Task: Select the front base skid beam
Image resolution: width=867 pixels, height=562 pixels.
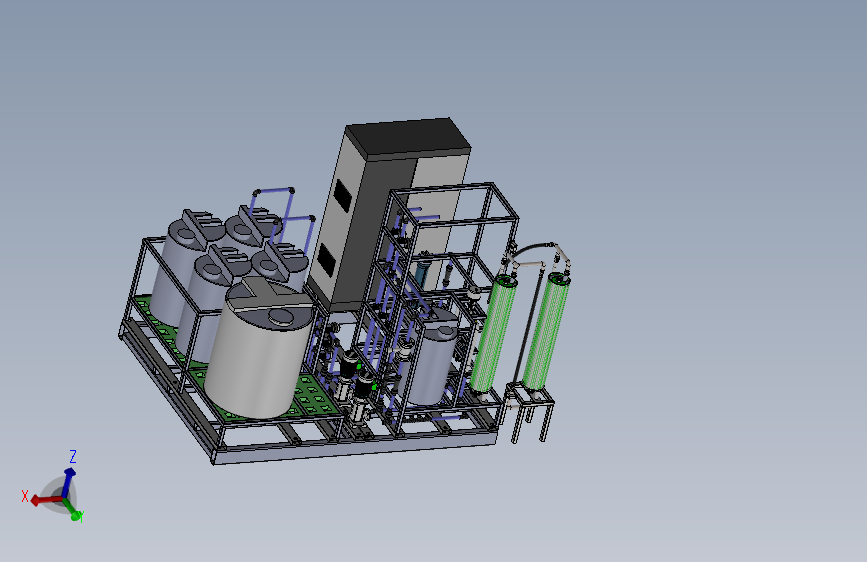Action: click(357, 449)
